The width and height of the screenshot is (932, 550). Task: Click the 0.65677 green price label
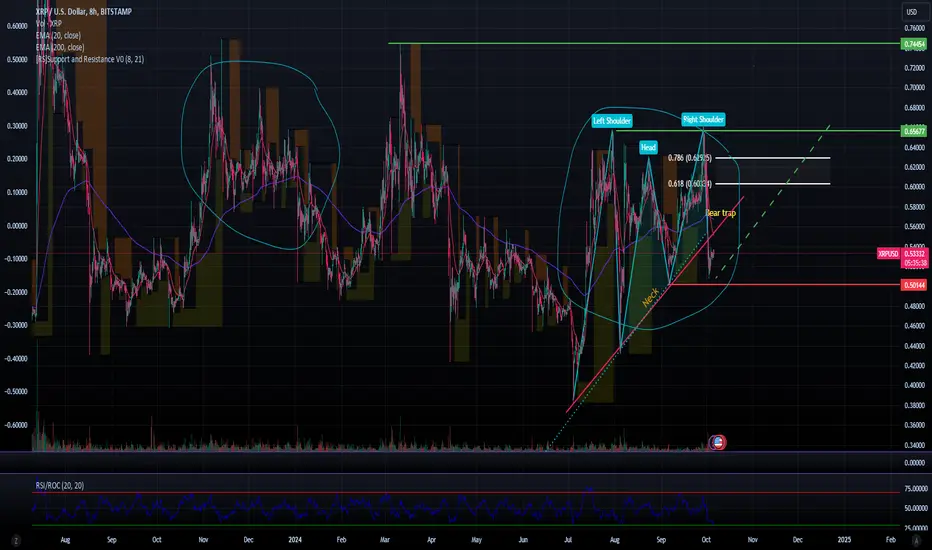coord(914,131)
